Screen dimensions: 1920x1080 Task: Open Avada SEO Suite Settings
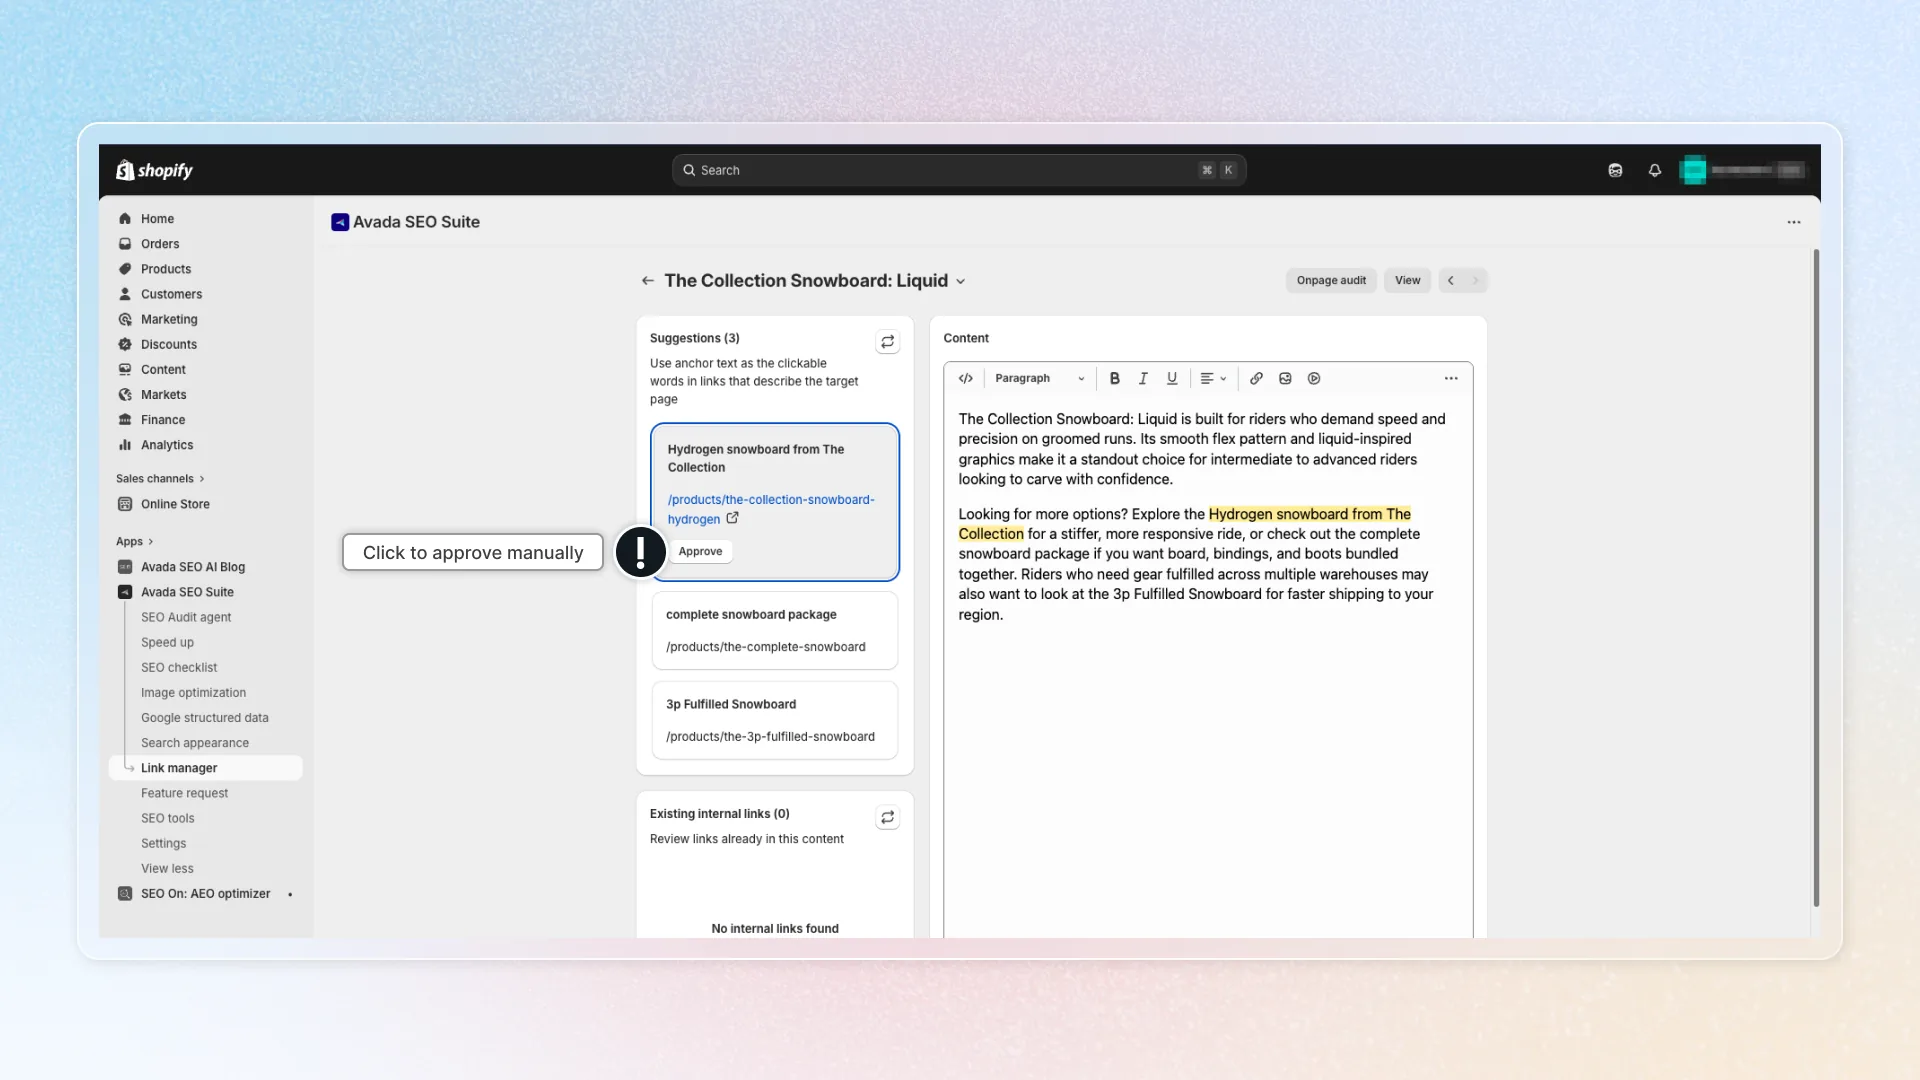point(163,843)
